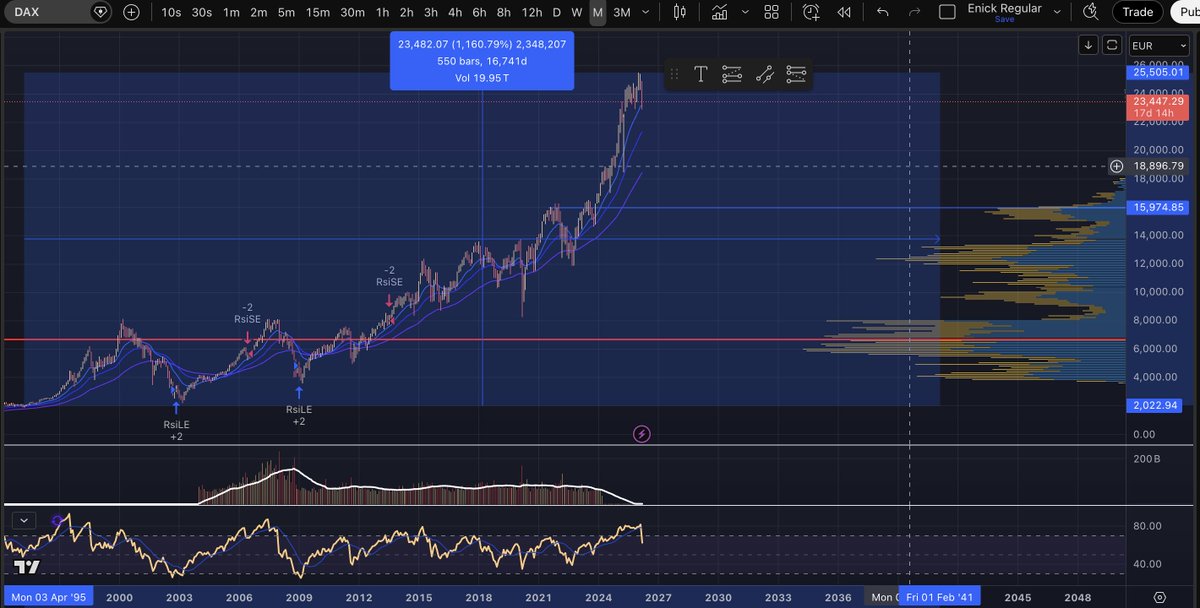Viewport: 1200px width, 608px height.
Task: Select the 30s timeframe
Action: tap(202, 12)
